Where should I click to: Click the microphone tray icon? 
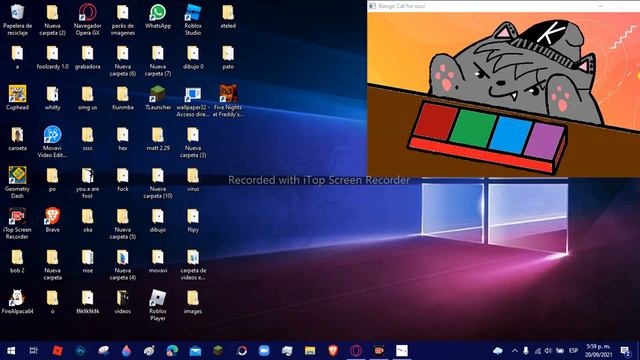(x=526, y=351)
